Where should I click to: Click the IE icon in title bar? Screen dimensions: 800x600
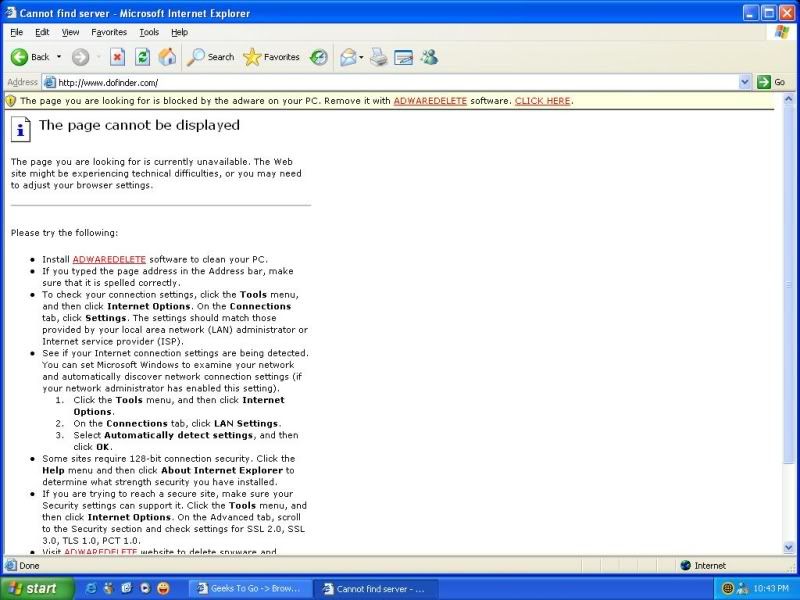pos(11,12)
